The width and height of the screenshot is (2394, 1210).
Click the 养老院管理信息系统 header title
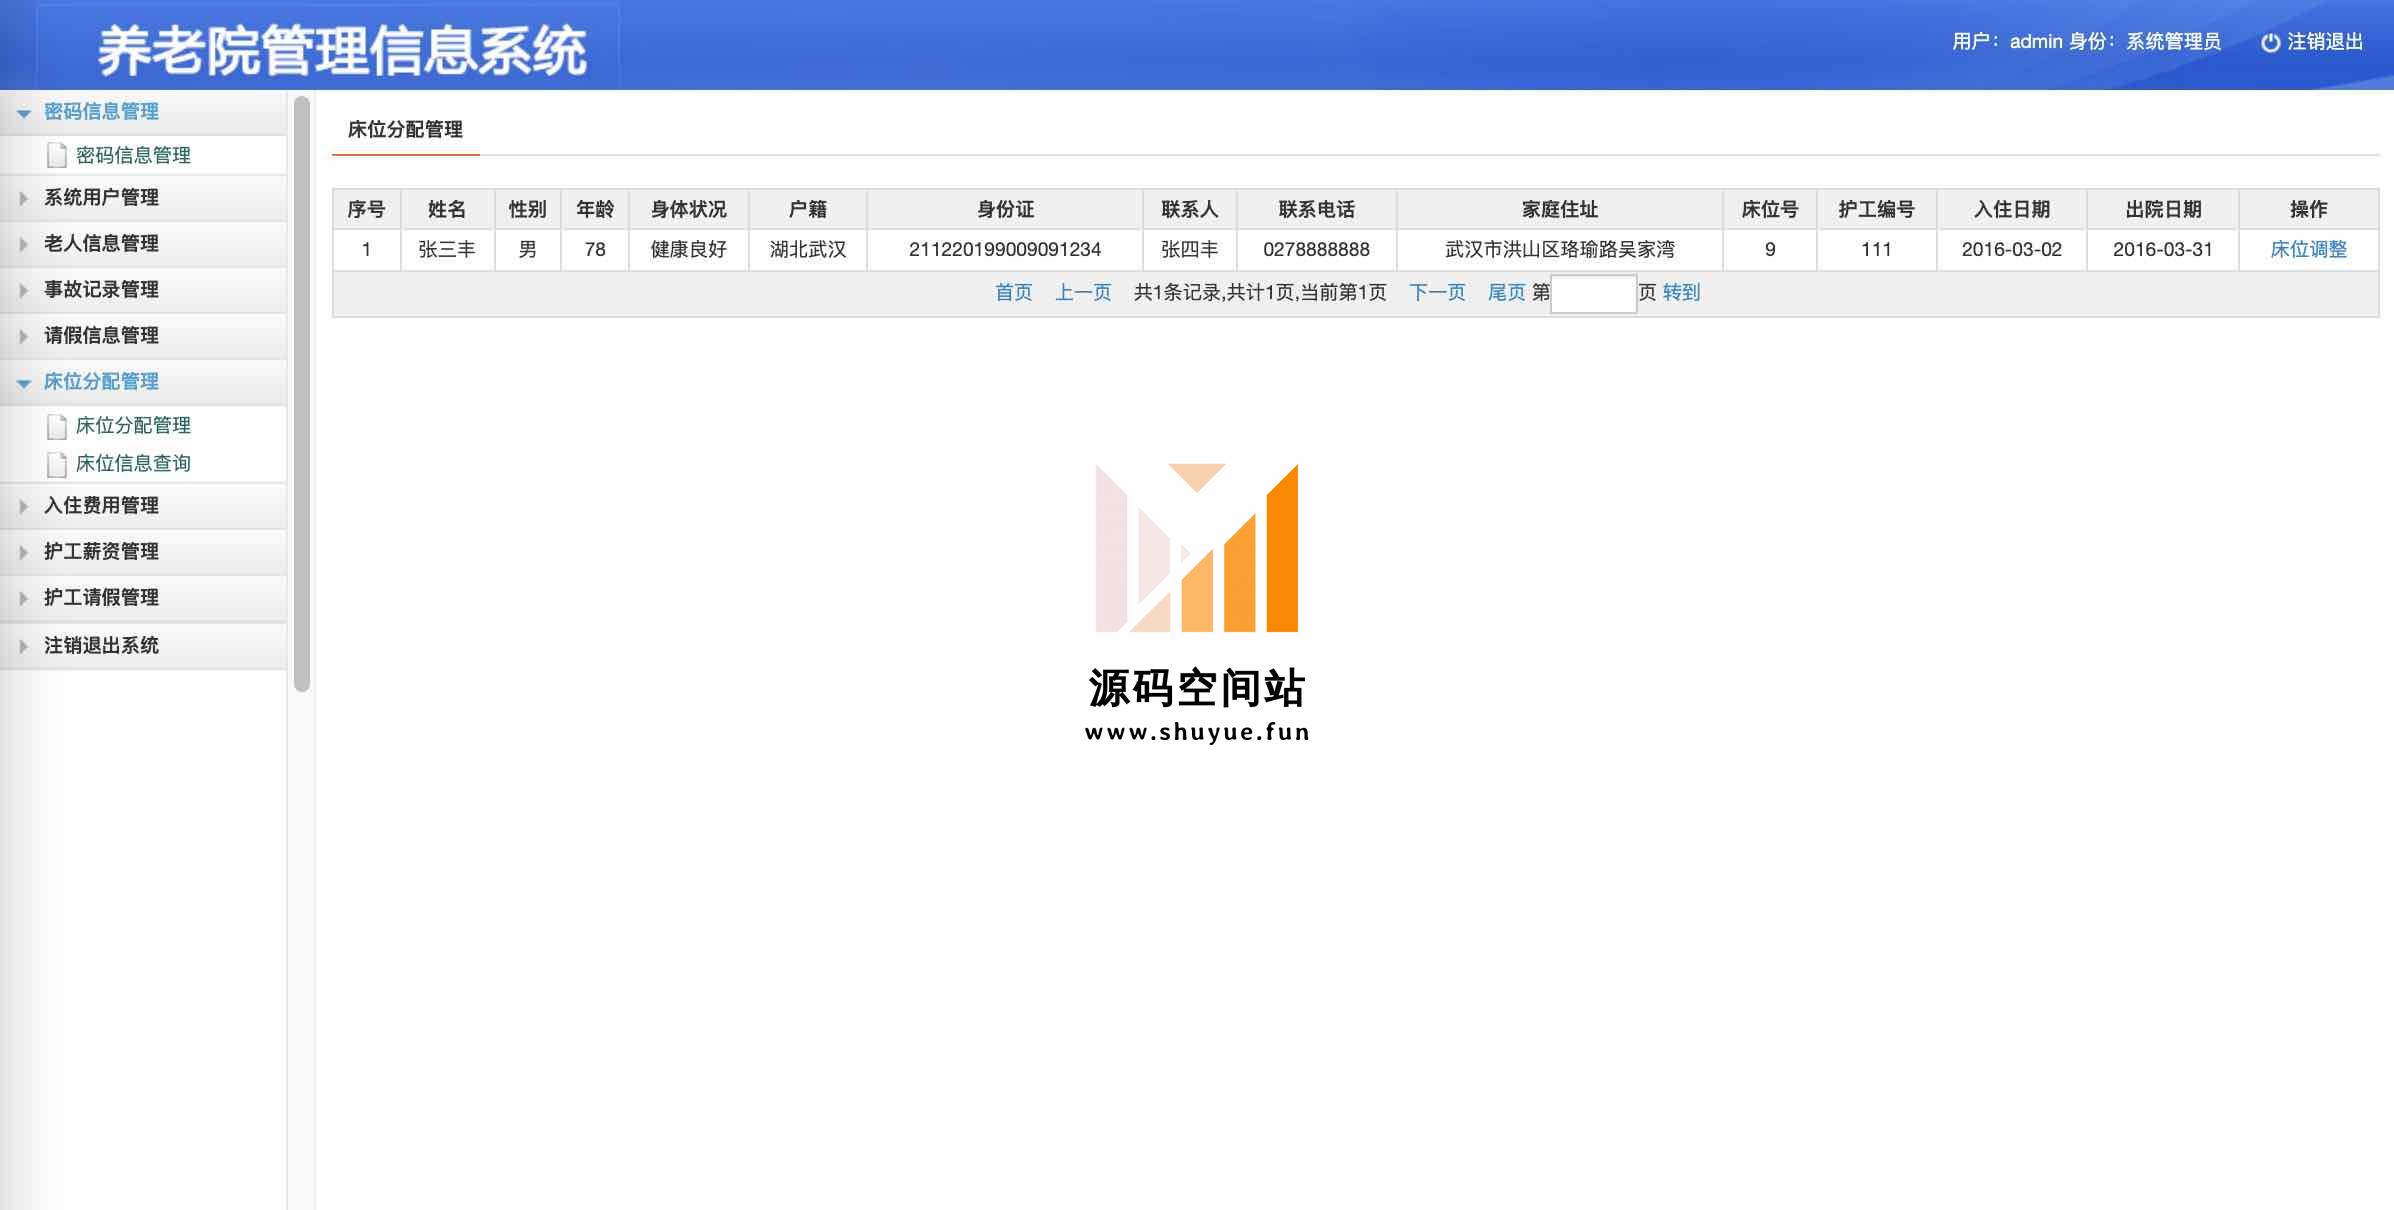(342, 50)
